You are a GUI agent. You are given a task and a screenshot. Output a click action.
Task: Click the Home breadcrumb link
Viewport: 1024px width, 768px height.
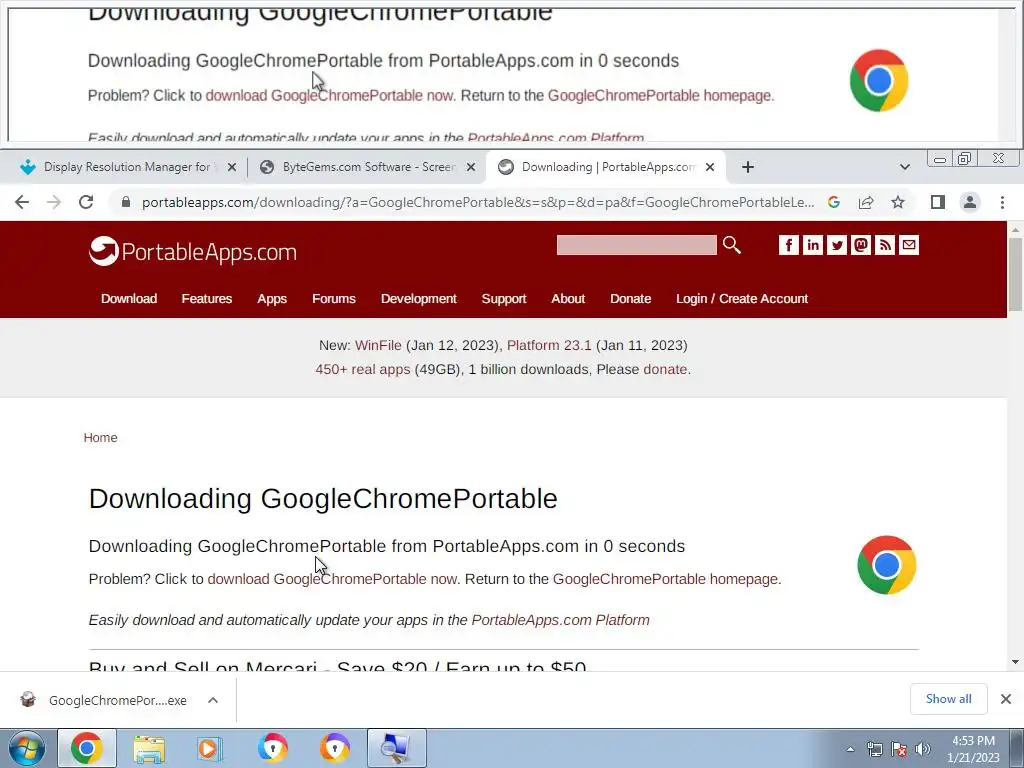click(100, 438)
